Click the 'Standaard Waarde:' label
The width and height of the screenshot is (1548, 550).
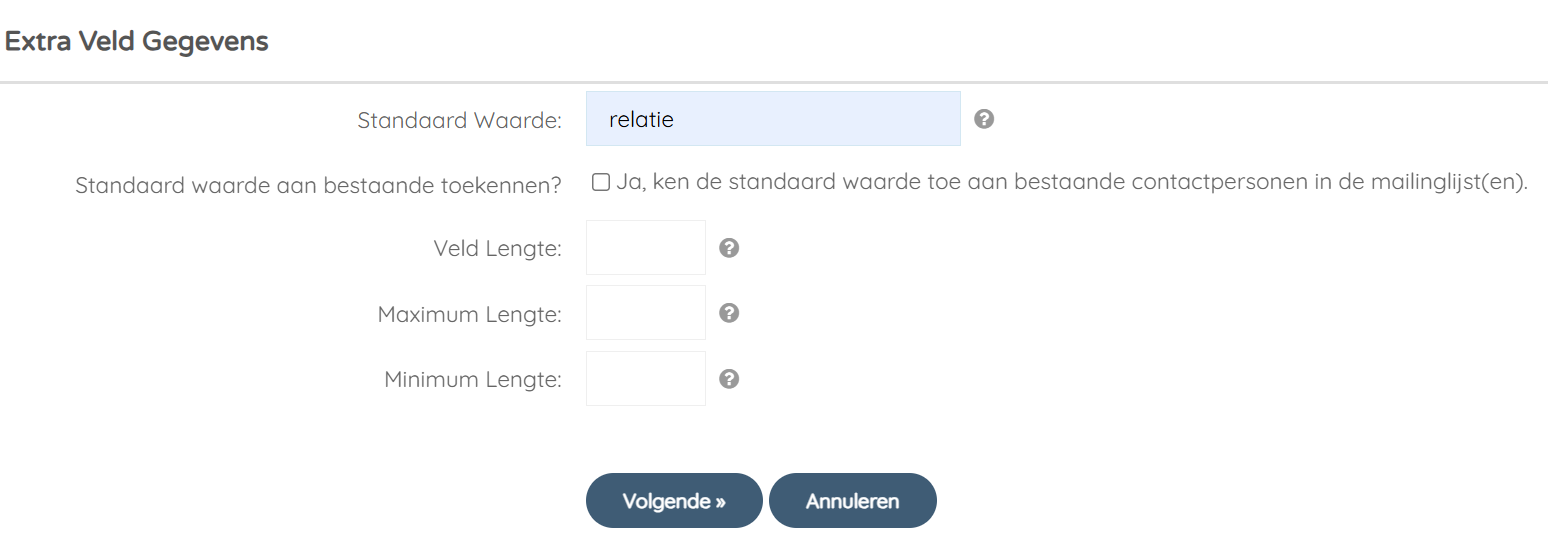pos(460,121)
